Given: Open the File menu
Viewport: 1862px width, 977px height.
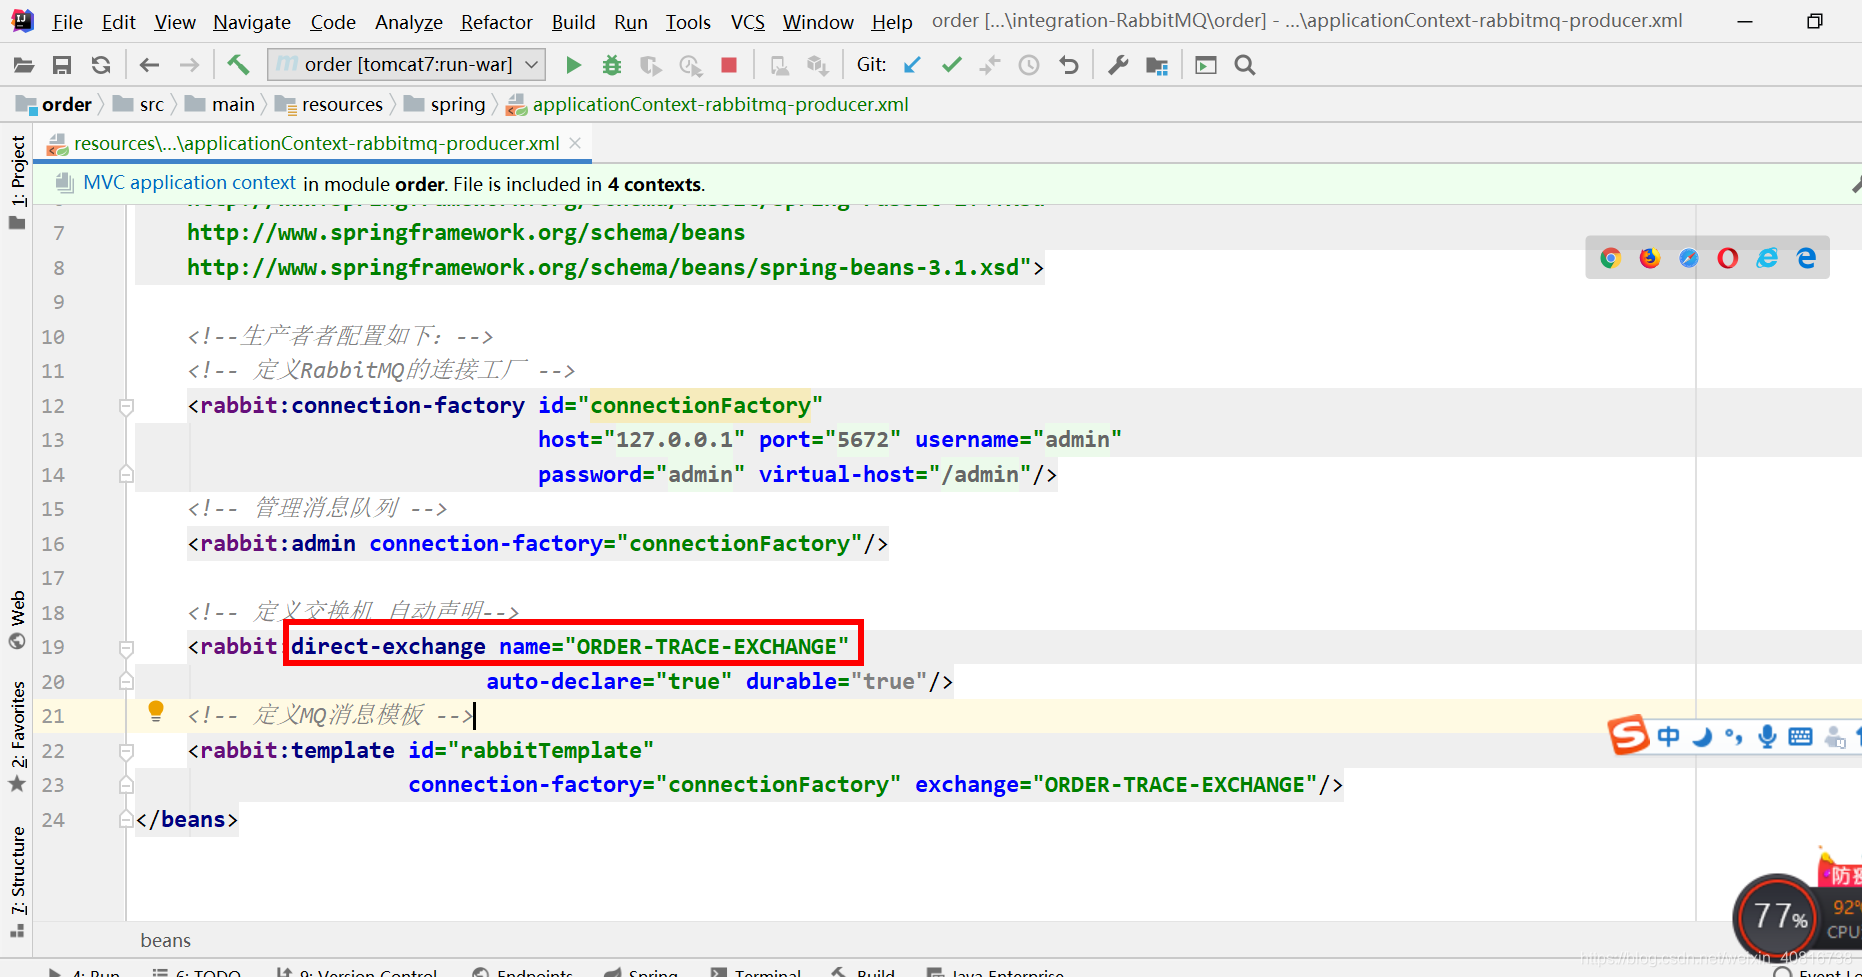Looking at the screenshot, I should click(x=67, y=21).
